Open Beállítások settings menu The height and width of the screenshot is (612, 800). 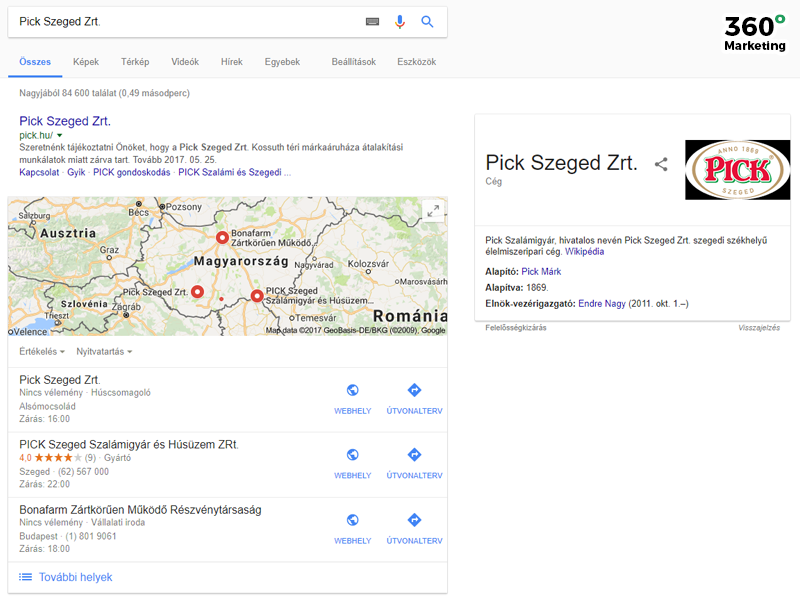click(354, 62)
